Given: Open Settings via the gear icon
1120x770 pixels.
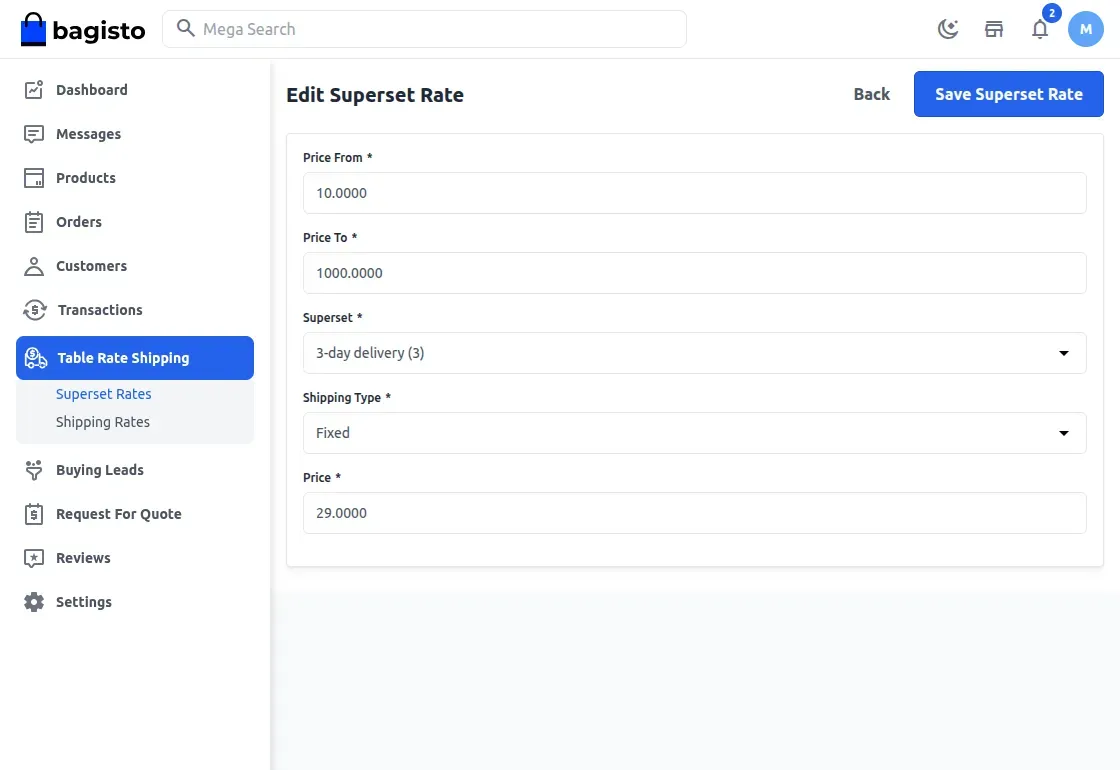Looking at the screenshot, I should 83,601.
